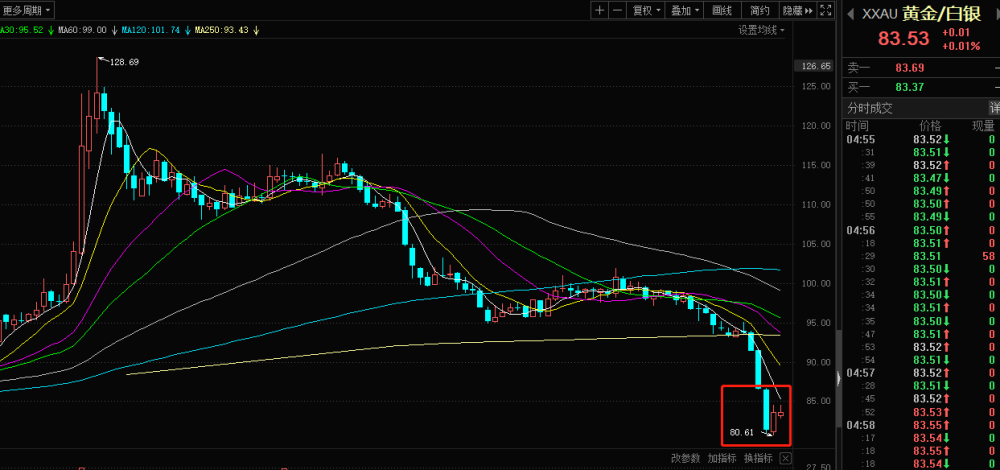Click the 卖一 83.69 ask row

(x=921, y=68)
